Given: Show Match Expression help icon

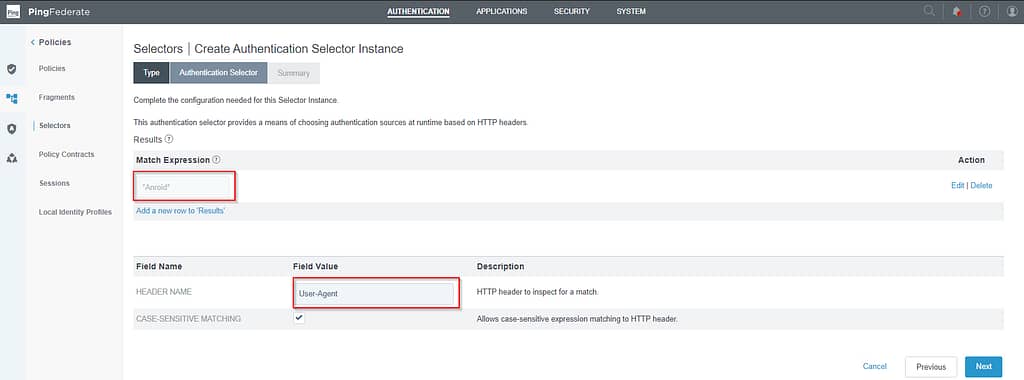Looking at the screenshot, I should pyautogui.click(x=216, y=160).
